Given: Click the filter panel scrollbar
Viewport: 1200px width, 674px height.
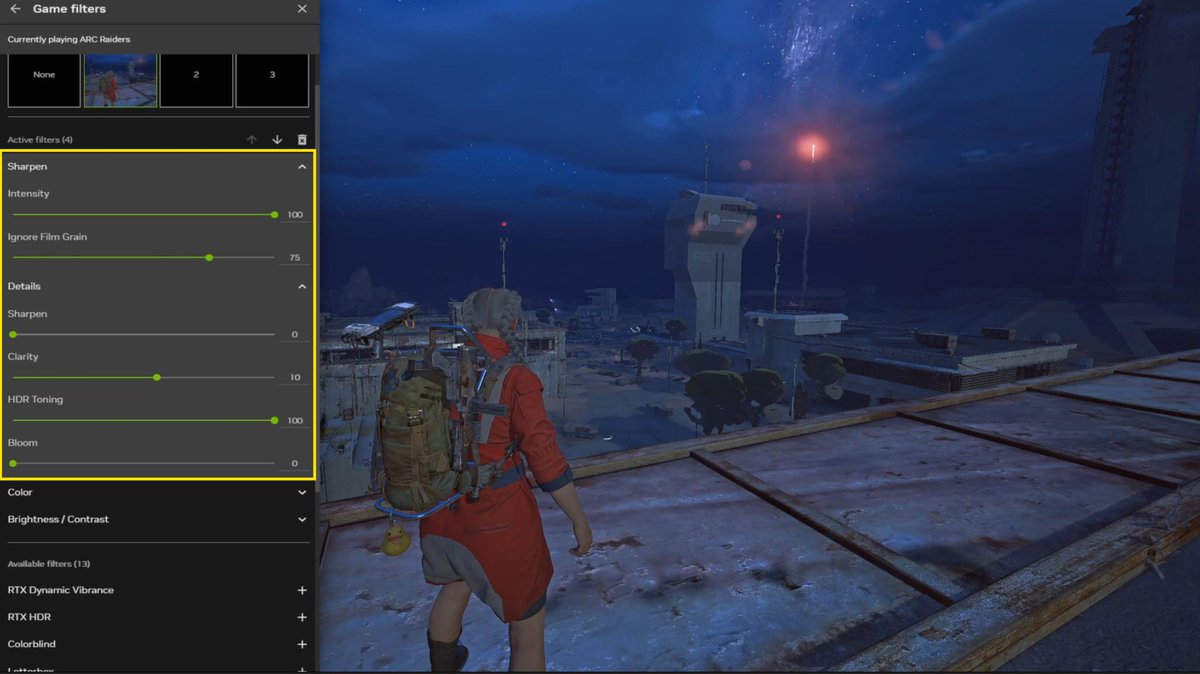Looking at the screenshot, I should tap(316, 290).
